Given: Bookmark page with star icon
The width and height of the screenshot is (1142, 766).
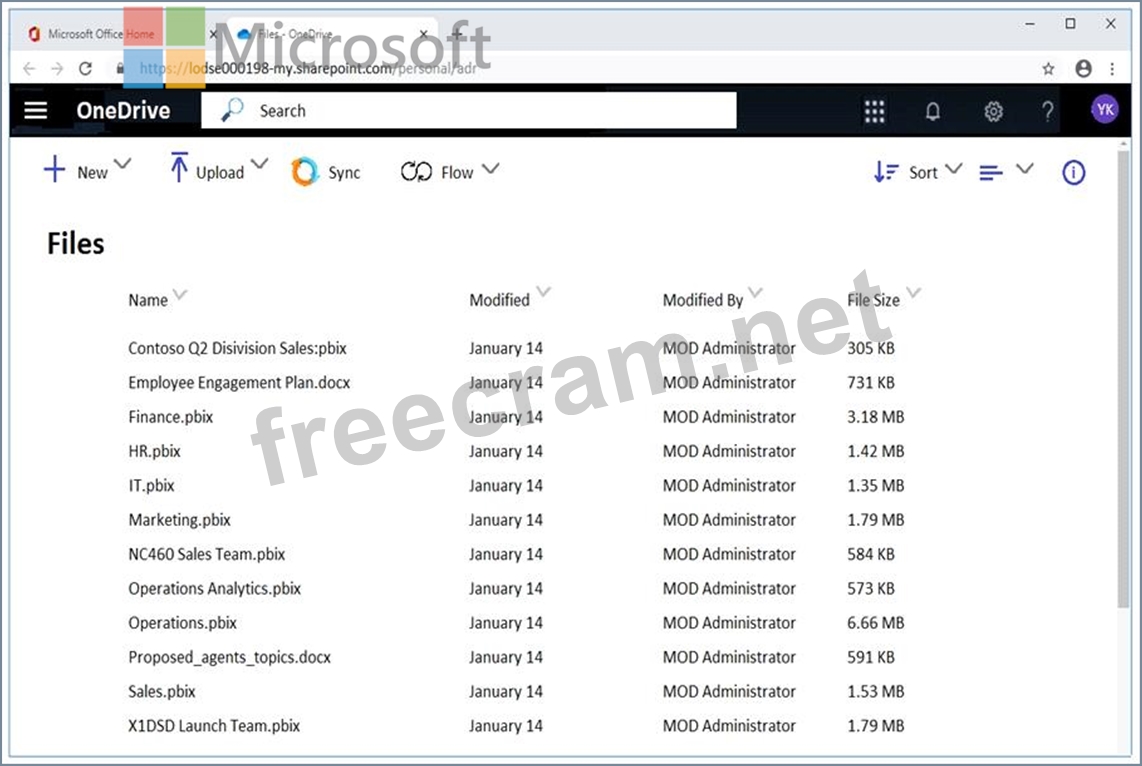Looking at the screenshot, I should click(x=1048, y=68).
